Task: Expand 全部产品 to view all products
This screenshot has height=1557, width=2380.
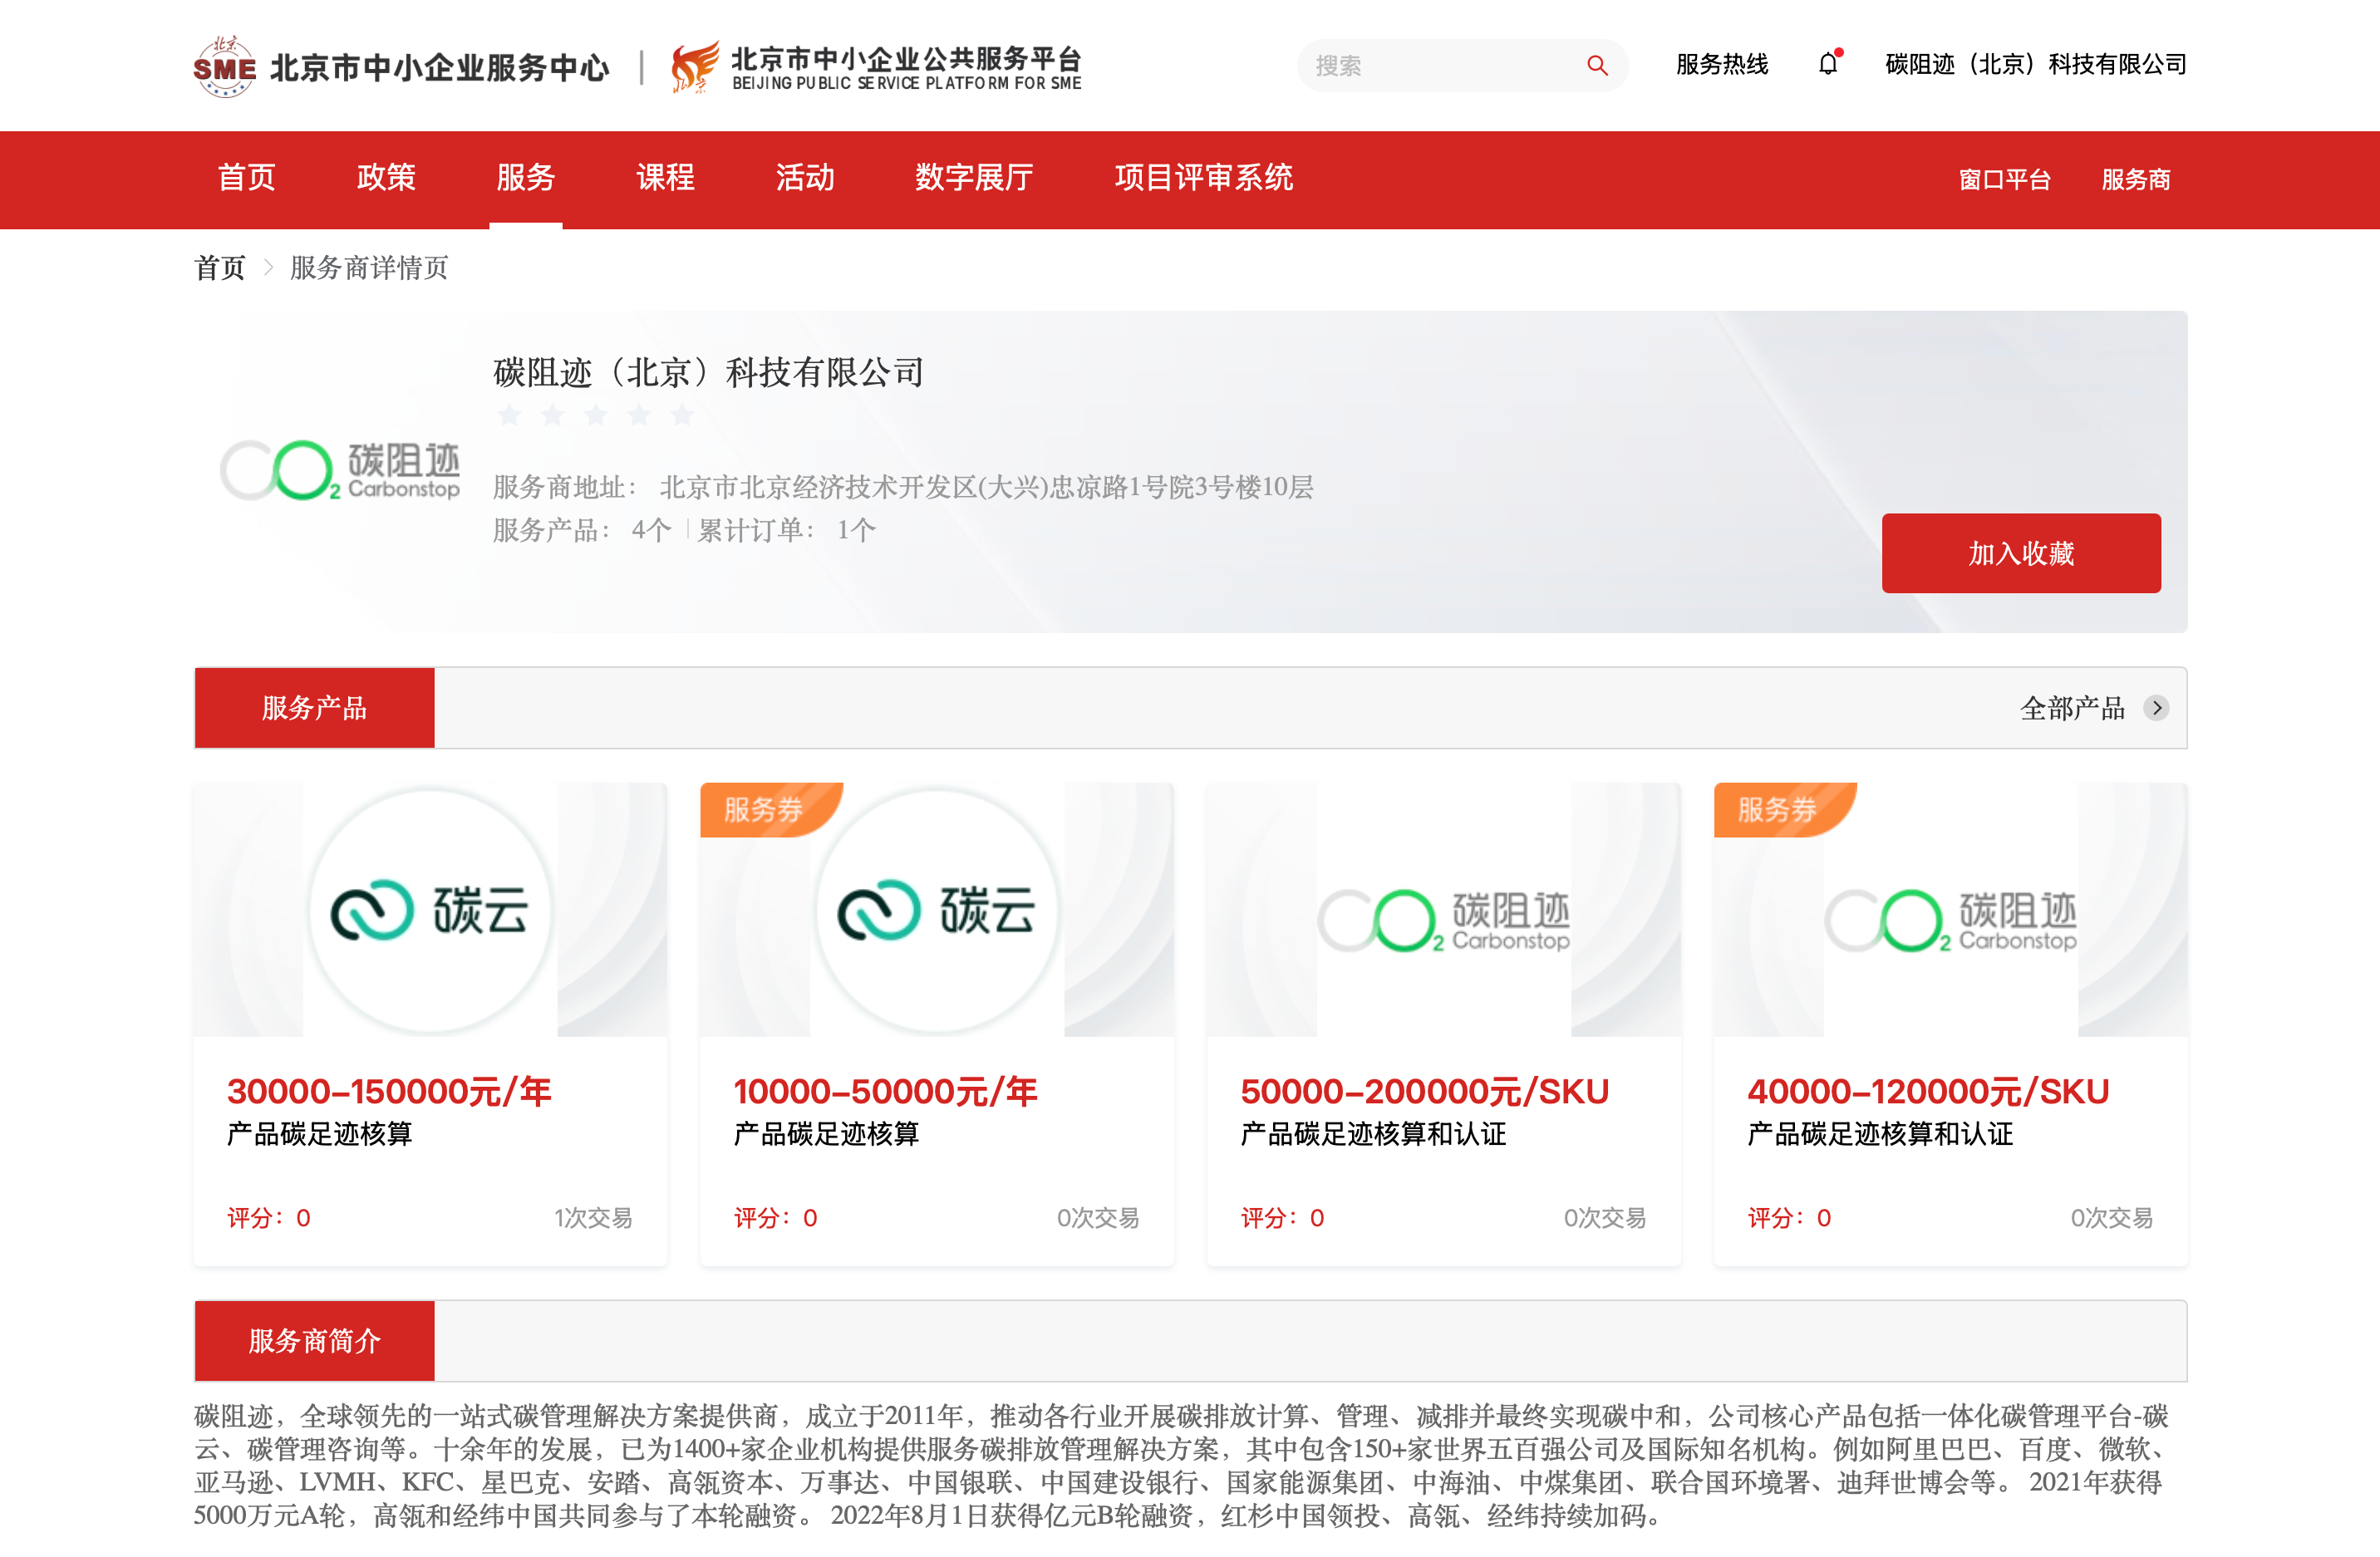Action: tap(2075, 708)
